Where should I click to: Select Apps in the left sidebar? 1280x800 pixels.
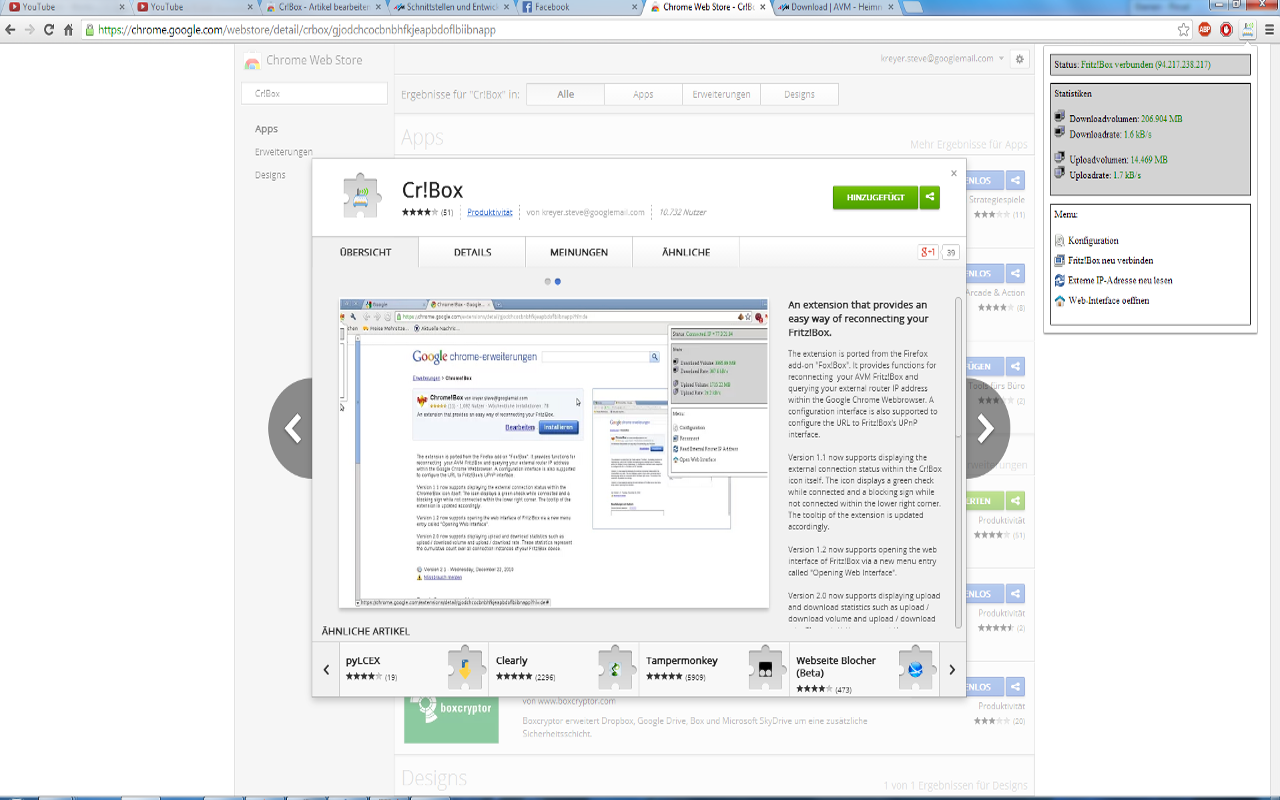tap(266, 129)
